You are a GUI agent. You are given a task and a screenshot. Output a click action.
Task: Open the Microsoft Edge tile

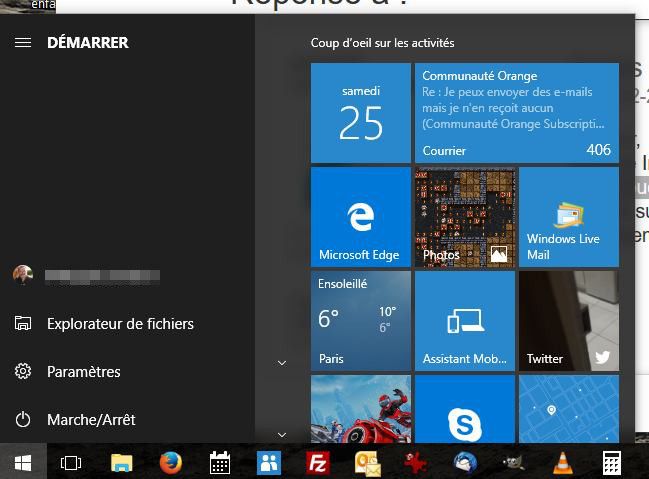pyautogui.click(x=360, y=217)
